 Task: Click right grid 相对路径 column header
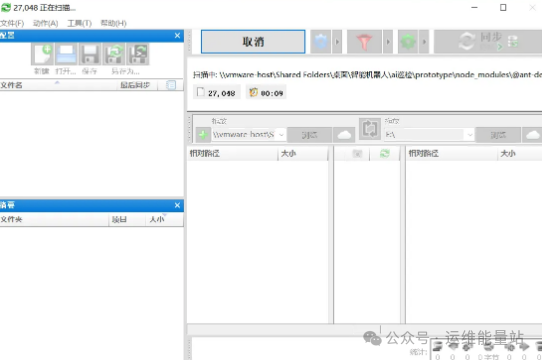pyautogui.click(x=451, y=154)
